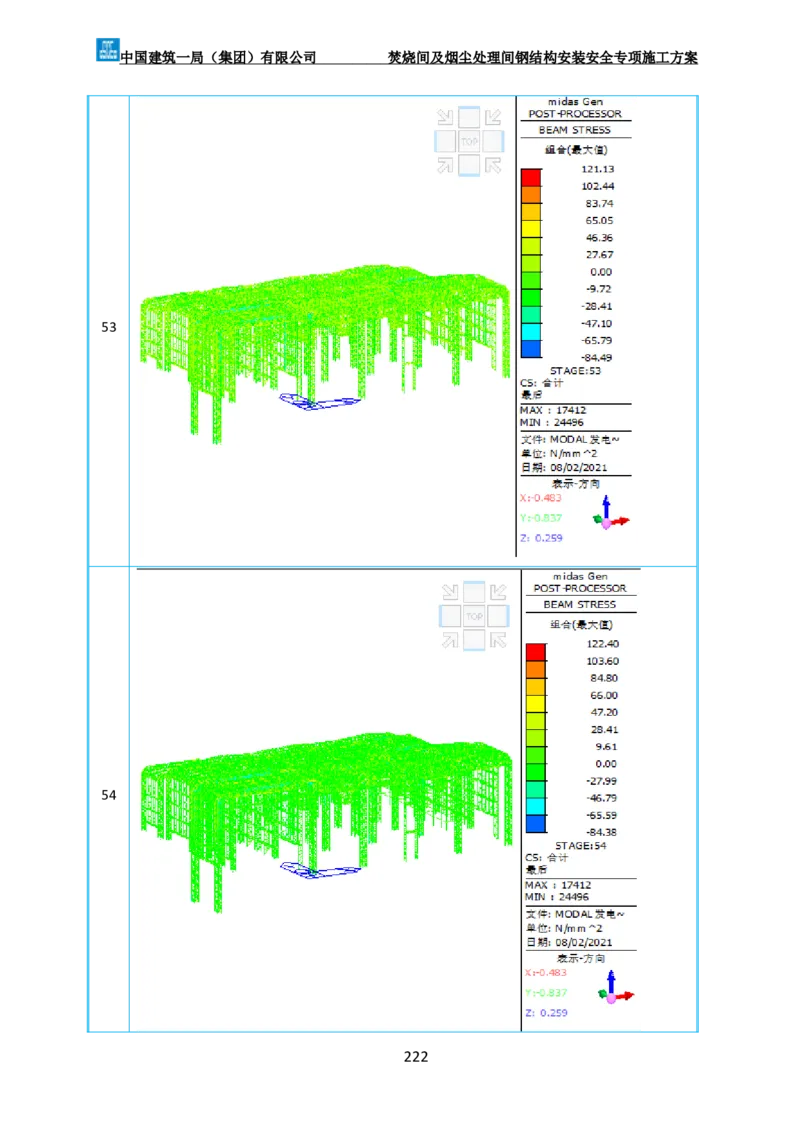Click the STAGE:54 label in lower legend
Image resolution: width=800 pixels, height=1132 pixels.
click(580, 845)
